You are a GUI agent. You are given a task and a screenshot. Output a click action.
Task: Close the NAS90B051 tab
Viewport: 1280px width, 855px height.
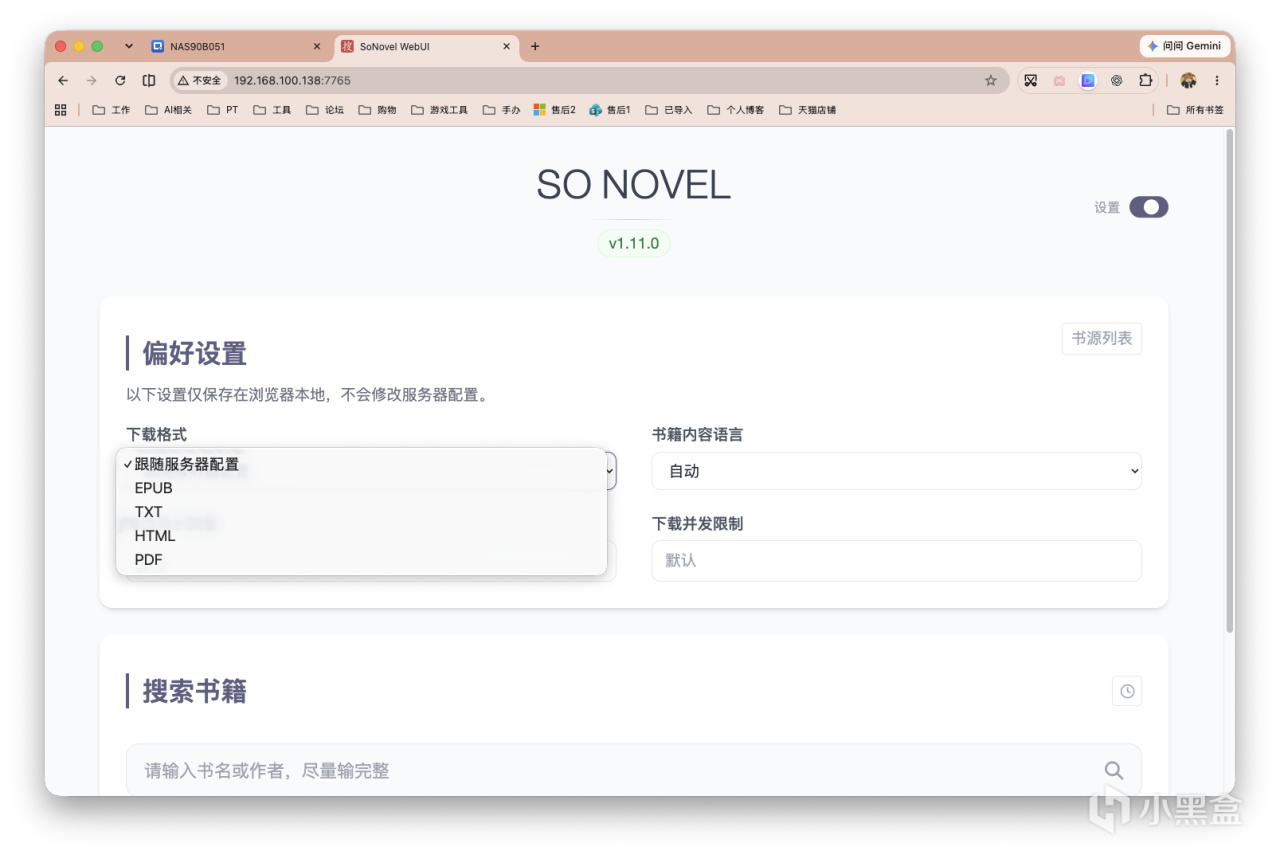coord(317,46)
